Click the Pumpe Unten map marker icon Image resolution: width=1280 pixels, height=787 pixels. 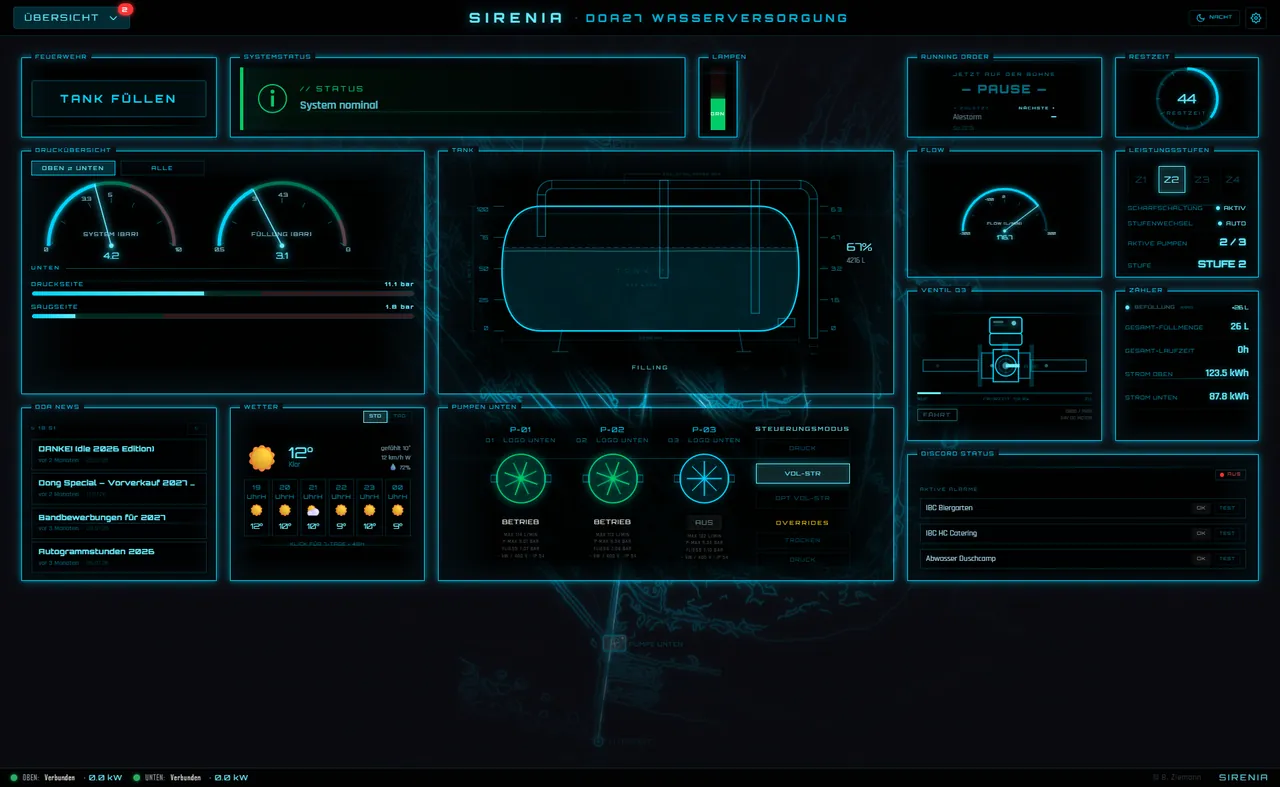tap(615, 643)
